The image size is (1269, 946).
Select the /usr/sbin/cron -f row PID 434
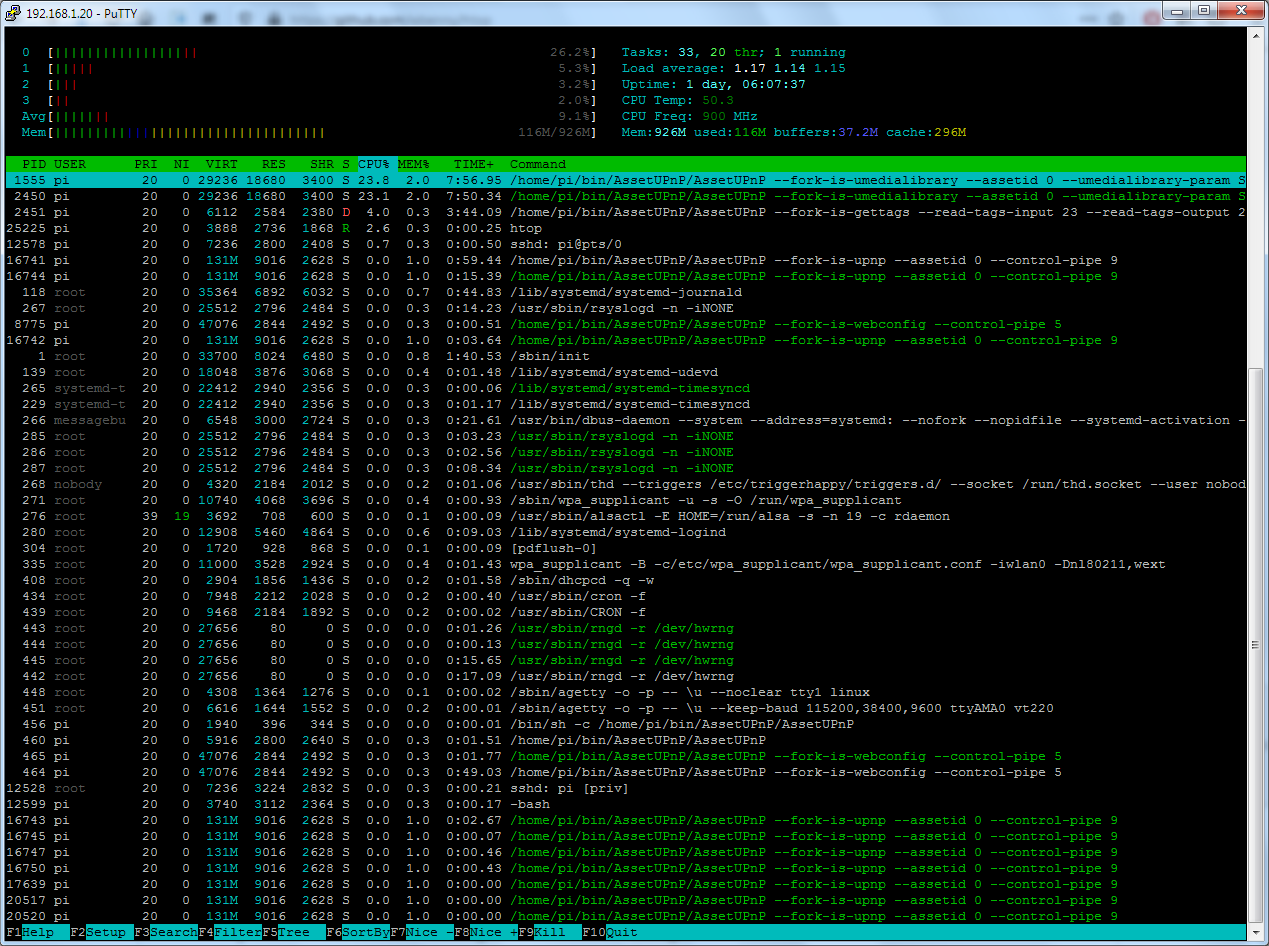pos(626,596)
